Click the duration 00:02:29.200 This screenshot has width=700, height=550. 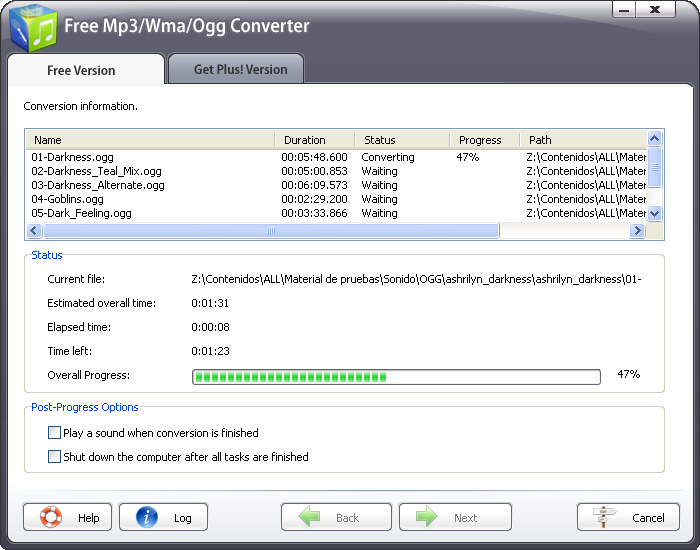[314, 199]
